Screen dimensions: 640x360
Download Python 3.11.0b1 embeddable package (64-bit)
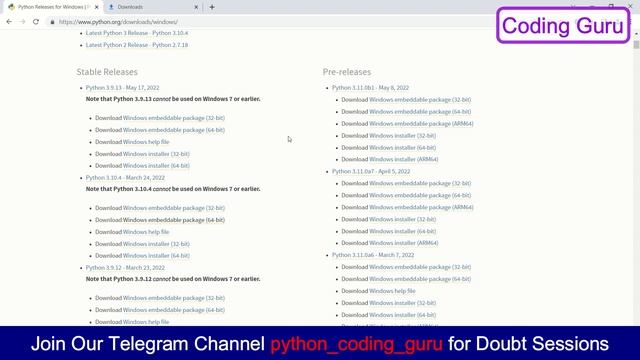pyautogui.click(x=420, y=112)
